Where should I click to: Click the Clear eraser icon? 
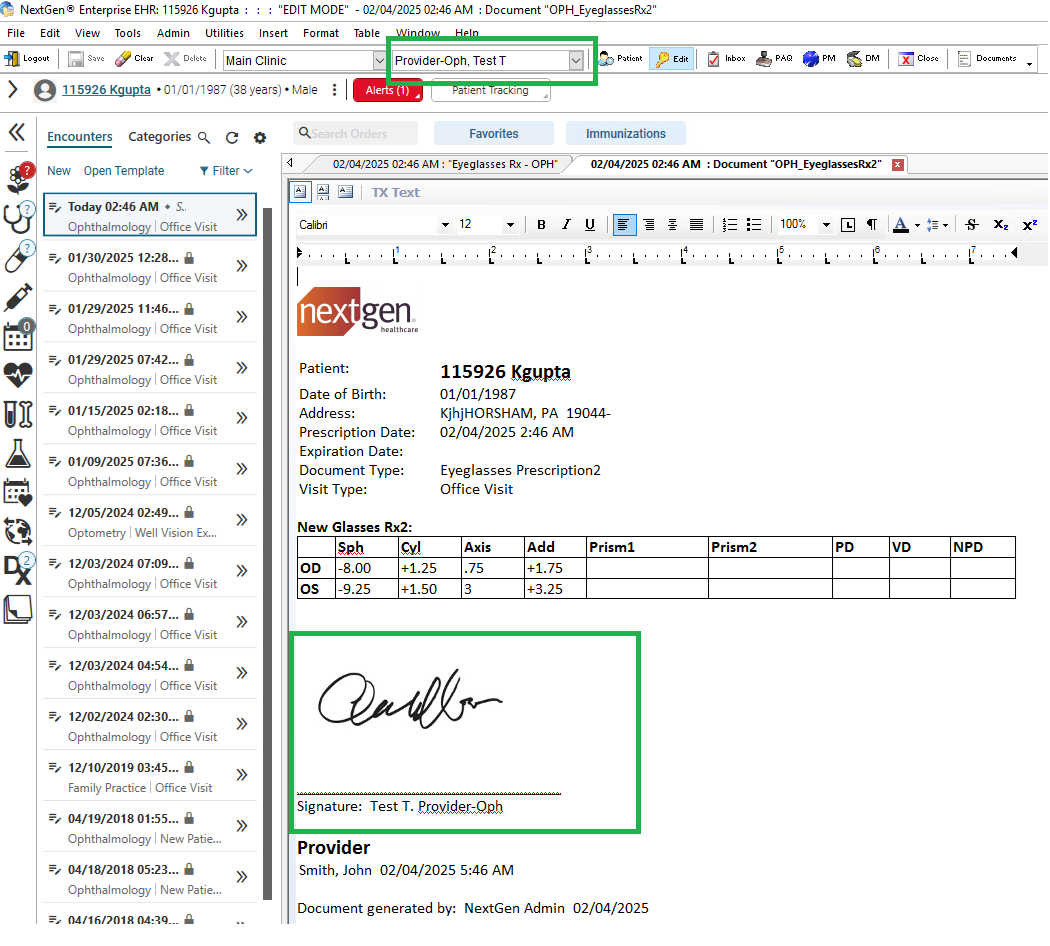point(134,59)
